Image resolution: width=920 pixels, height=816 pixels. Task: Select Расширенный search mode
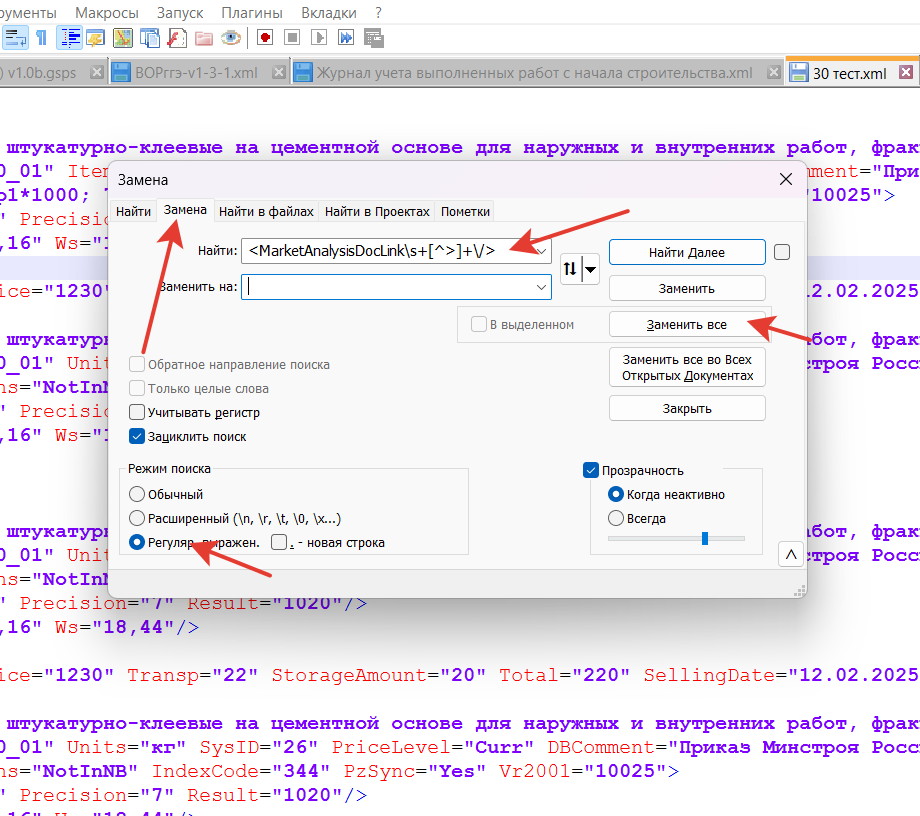[x=137, y=518]
